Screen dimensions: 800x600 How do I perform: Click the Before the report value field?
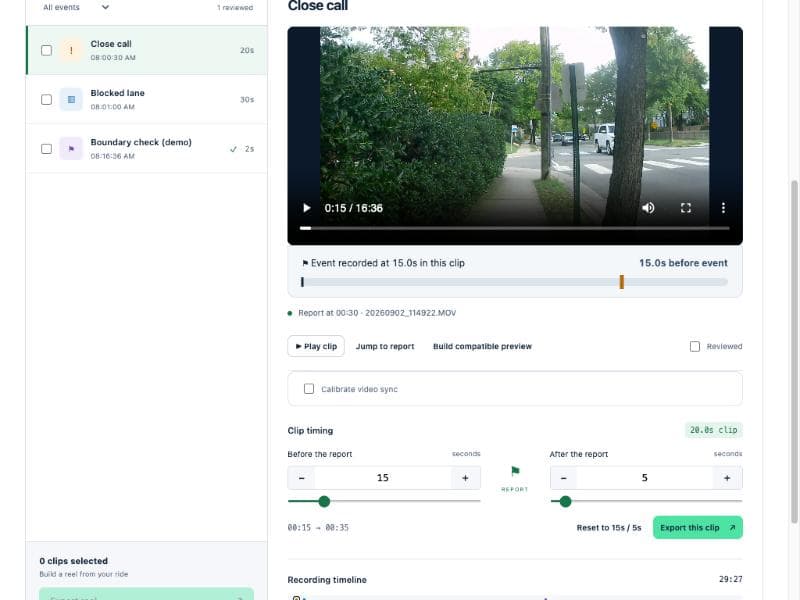point(383,478)
